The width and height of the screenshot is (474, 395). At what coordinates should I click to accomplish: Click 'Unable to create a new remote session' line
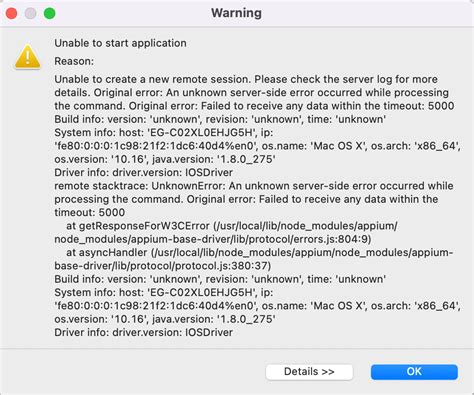pyautogui.click(x=246, y=79)
